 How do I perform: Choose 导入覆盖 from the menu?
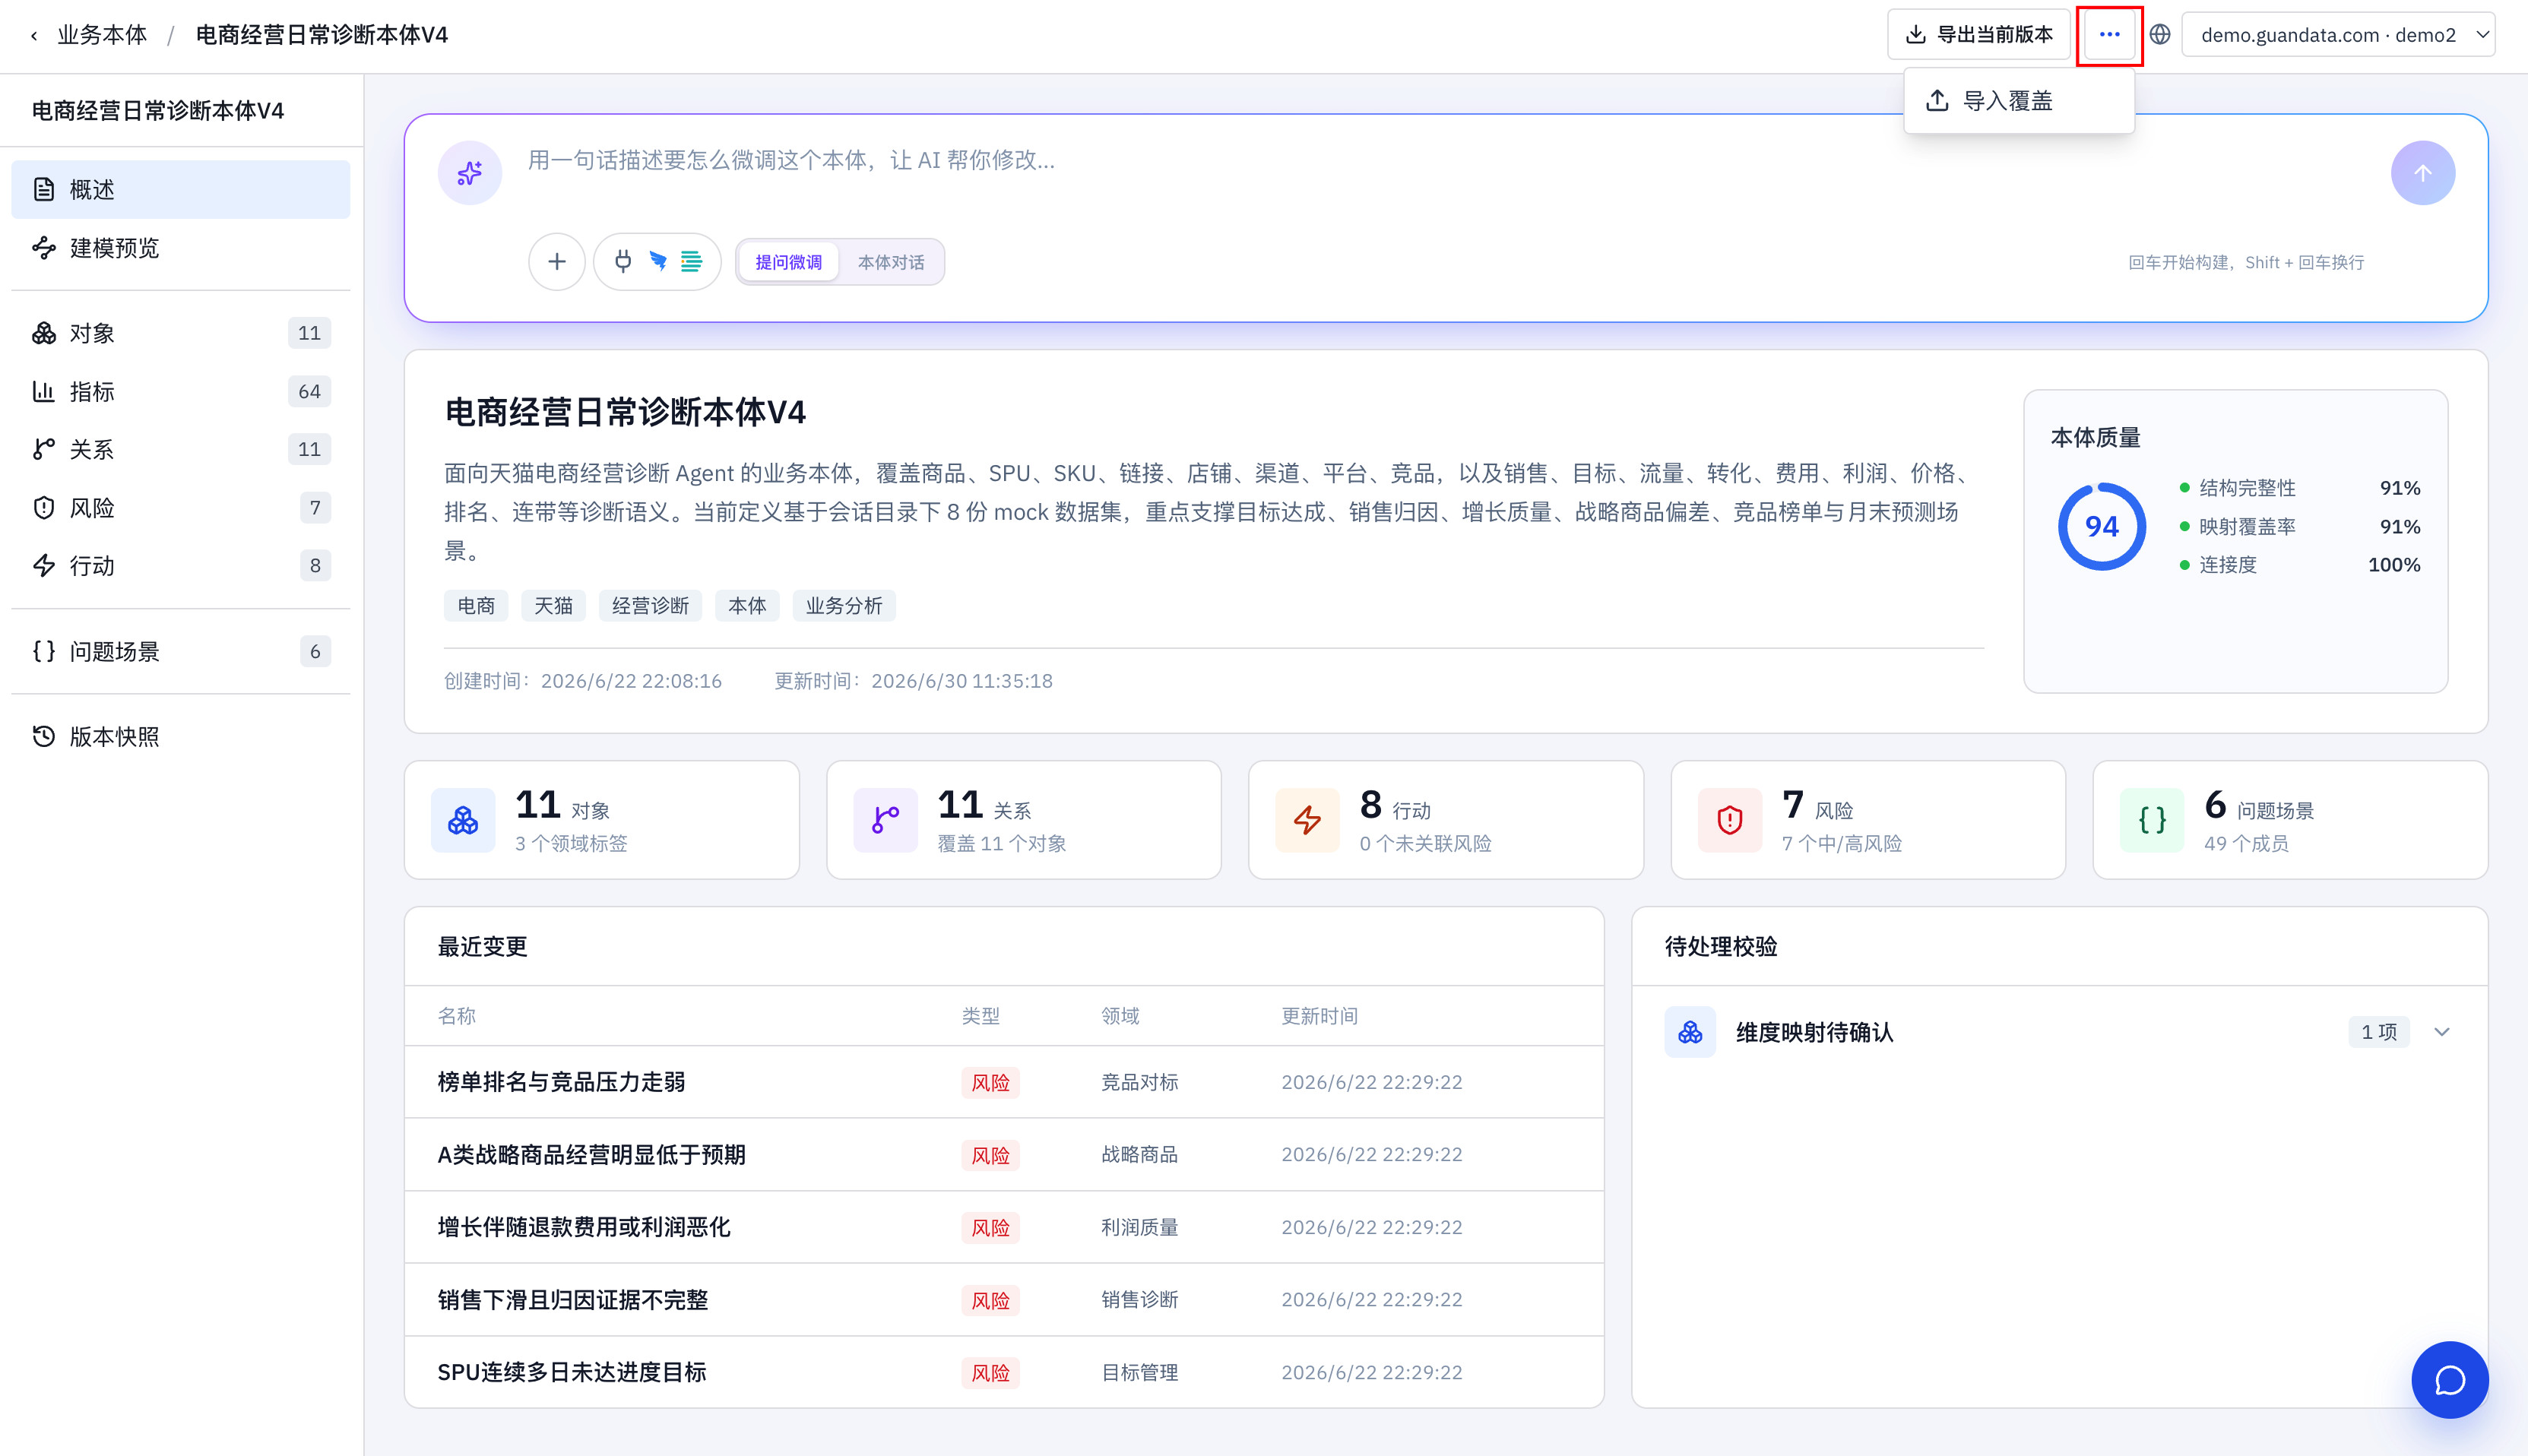tap(2019, 100)
